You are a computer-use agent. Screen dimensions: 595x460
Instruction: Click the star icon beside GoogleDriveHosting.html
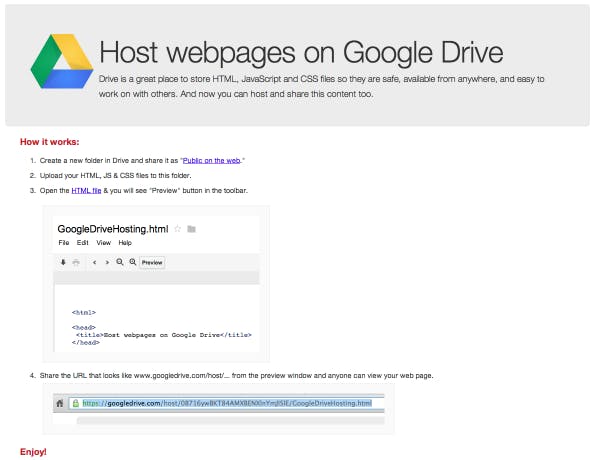click(177, 229)
